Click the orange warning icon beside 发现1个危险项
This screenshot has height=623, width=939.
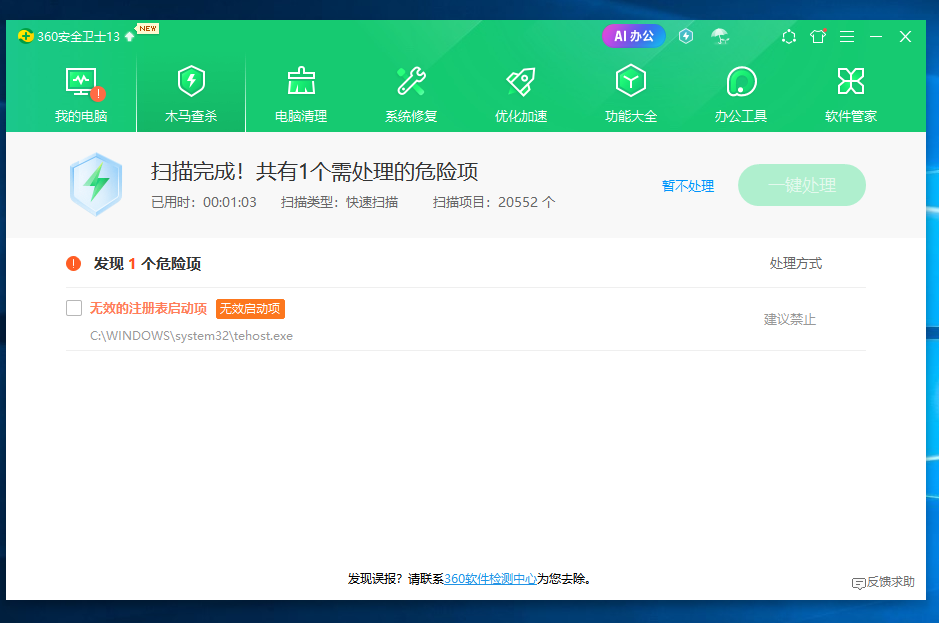(74, 264)
